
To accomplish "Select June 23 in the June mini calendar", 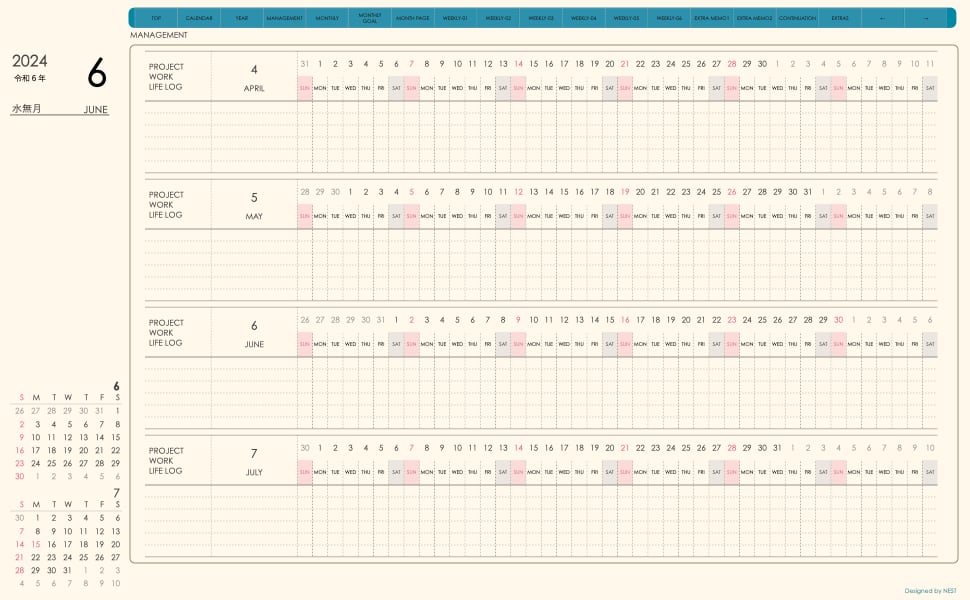I will [x=20, y=463].
